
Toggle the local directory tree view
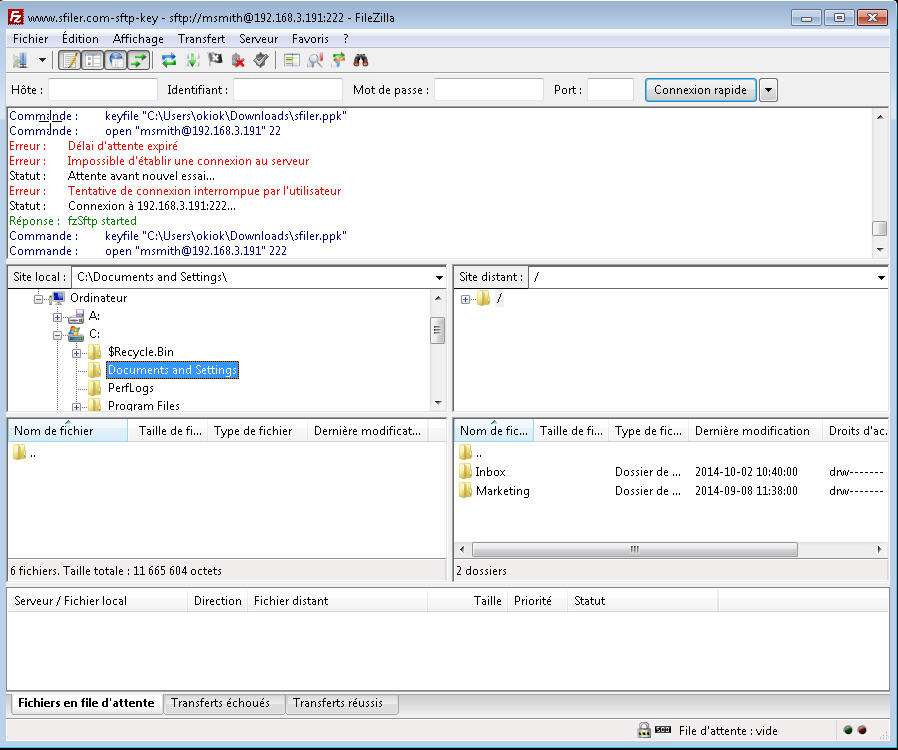coord(93,60)
